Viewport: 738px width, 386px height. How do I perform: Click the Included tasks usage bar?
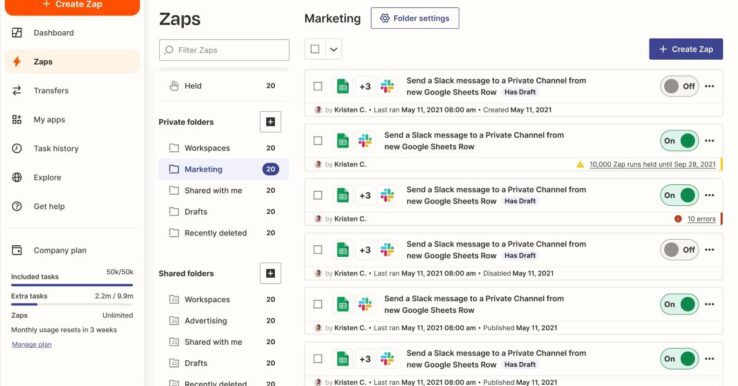pos(72,285)
